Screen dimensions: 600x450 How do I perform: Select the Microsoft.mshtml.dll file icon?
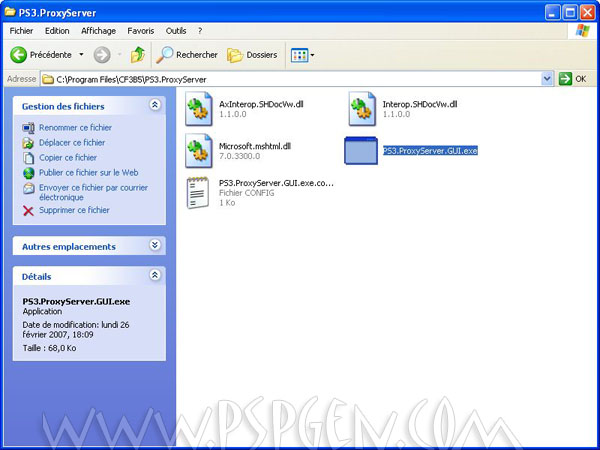coord(199,150)
